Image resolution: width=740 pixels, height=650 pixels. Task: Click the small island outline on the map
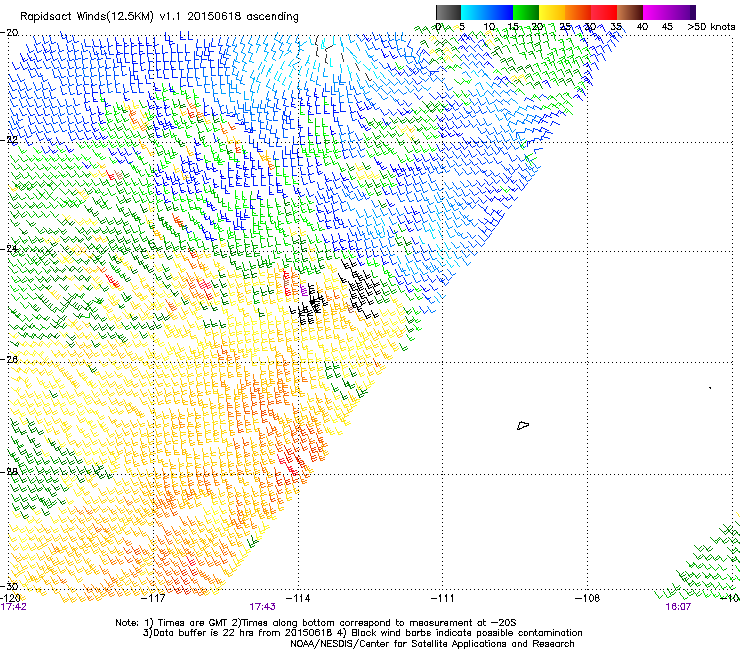523,426
